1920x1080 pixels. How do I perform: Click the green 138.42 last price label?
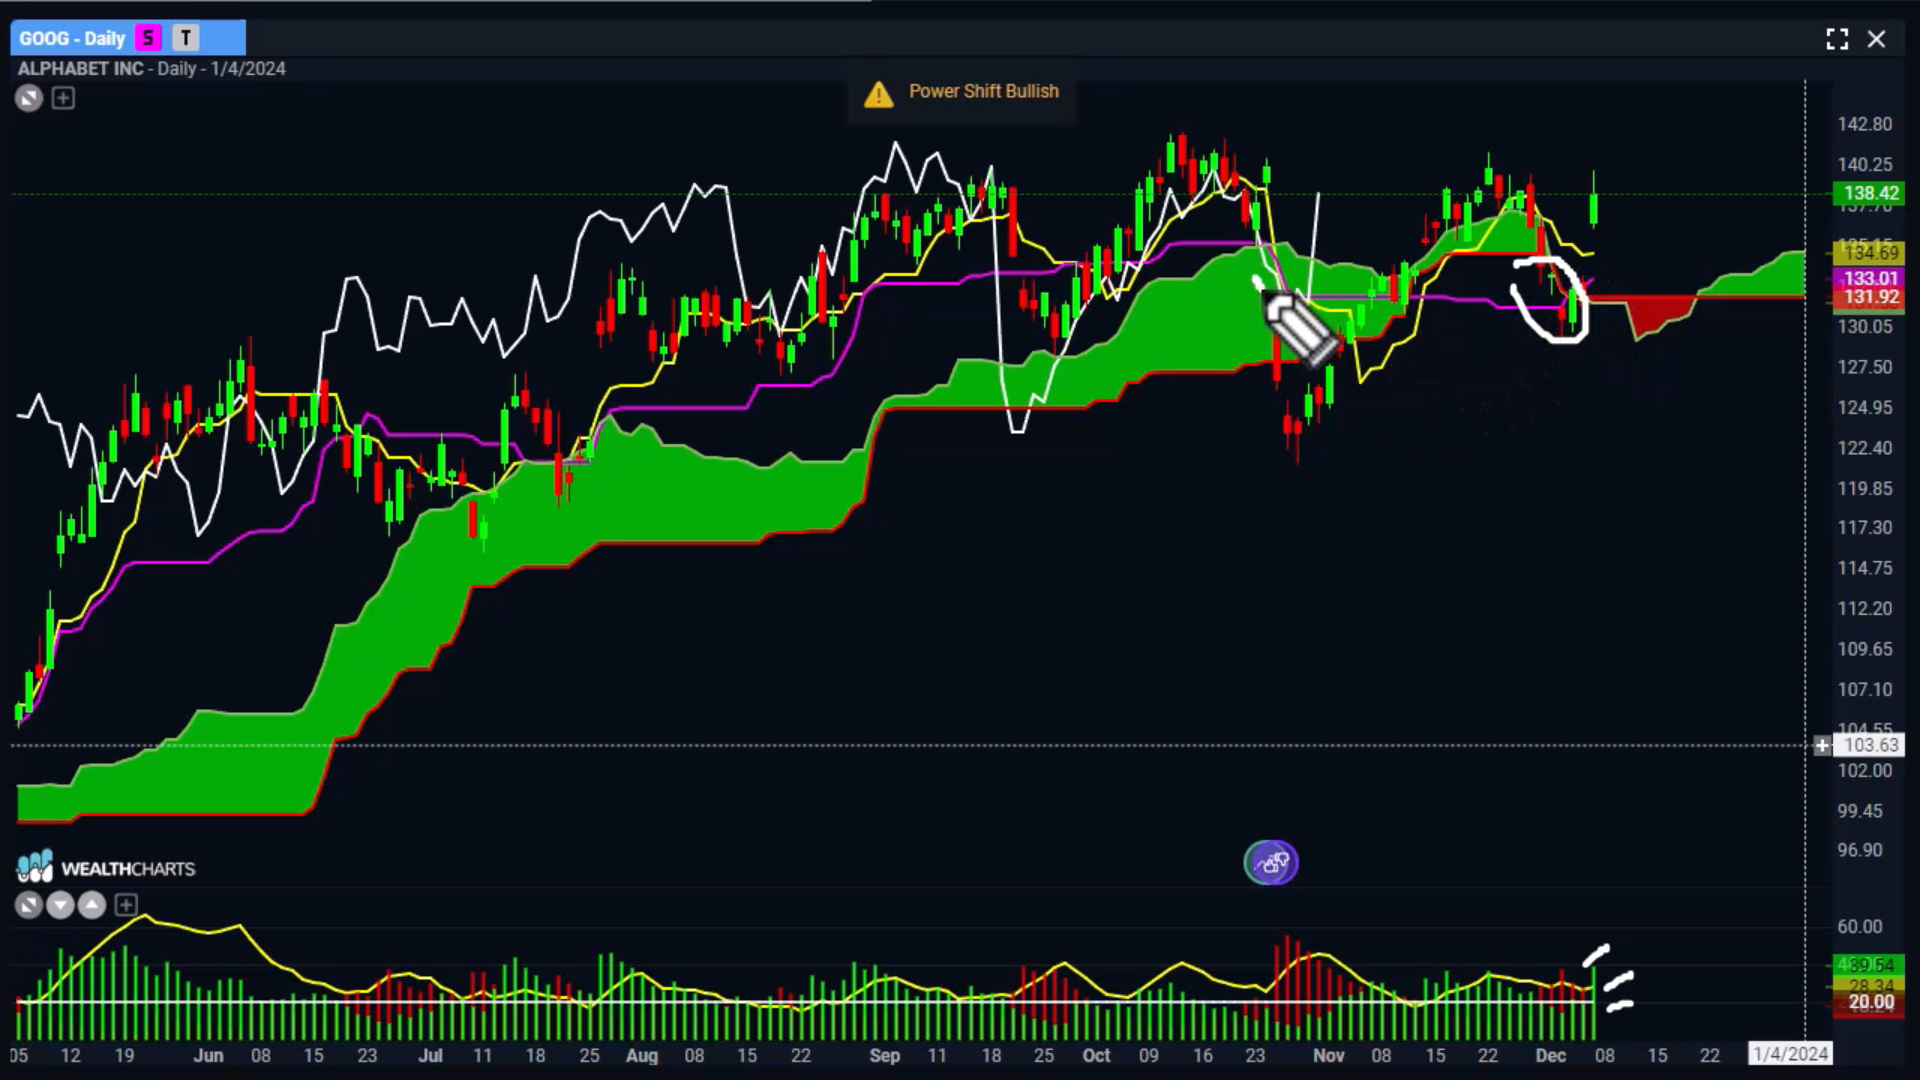click(x=1870, y=193)
